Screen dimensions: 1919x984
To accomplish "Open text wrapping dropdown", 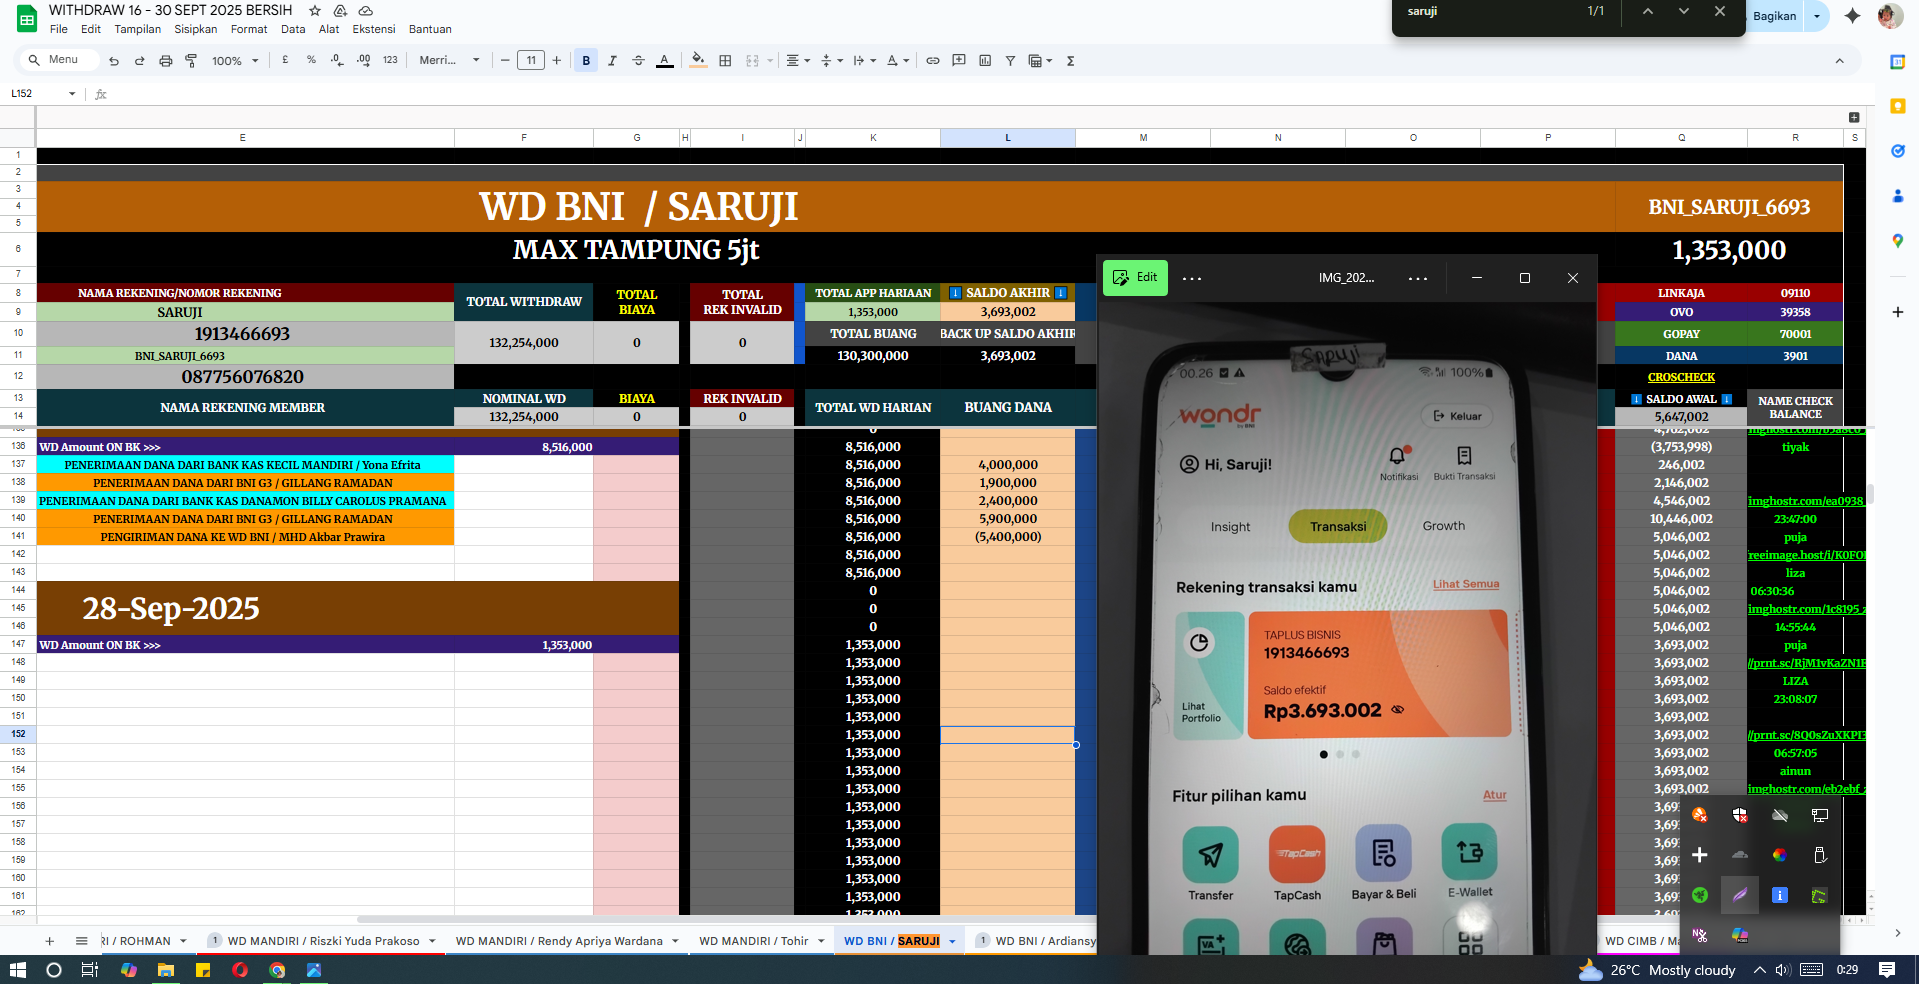I will point(864,61).
